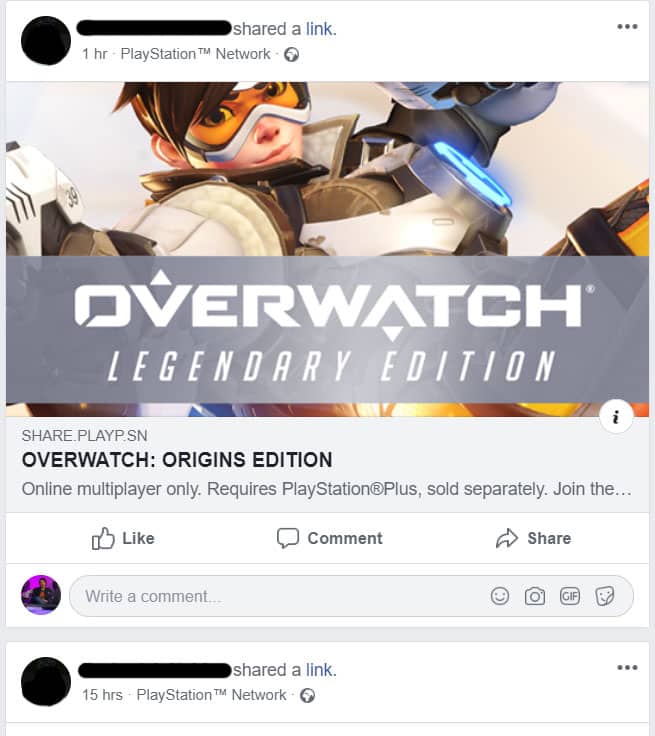Click the thumbs-up Like icon
The width and height of the screenshot is (655, 736).
pos(103,538)
